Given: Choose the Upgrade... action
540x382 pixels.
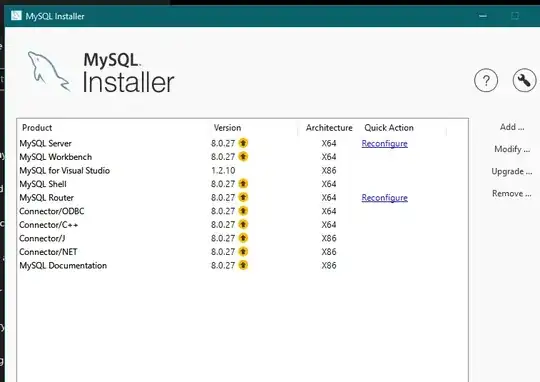Looking at the screenshot, I should [512, 171].
